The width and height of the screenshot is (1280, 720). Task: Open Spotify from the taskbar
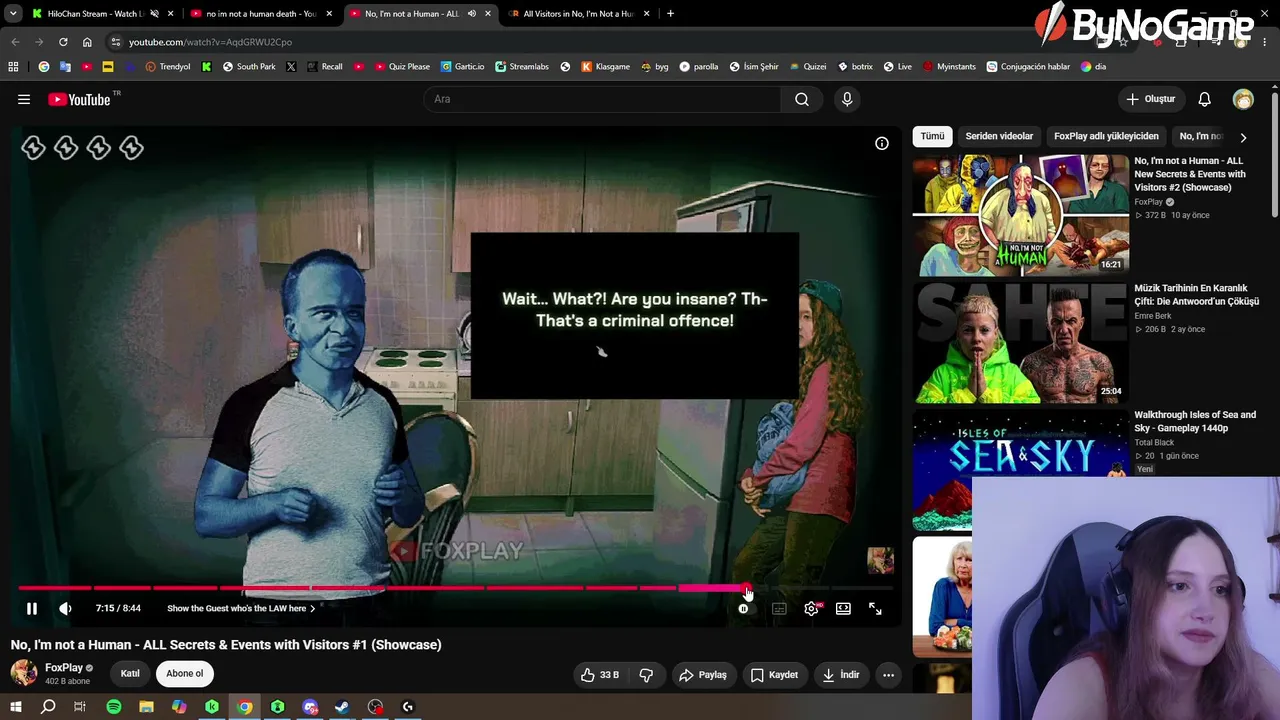click(114, 707)
